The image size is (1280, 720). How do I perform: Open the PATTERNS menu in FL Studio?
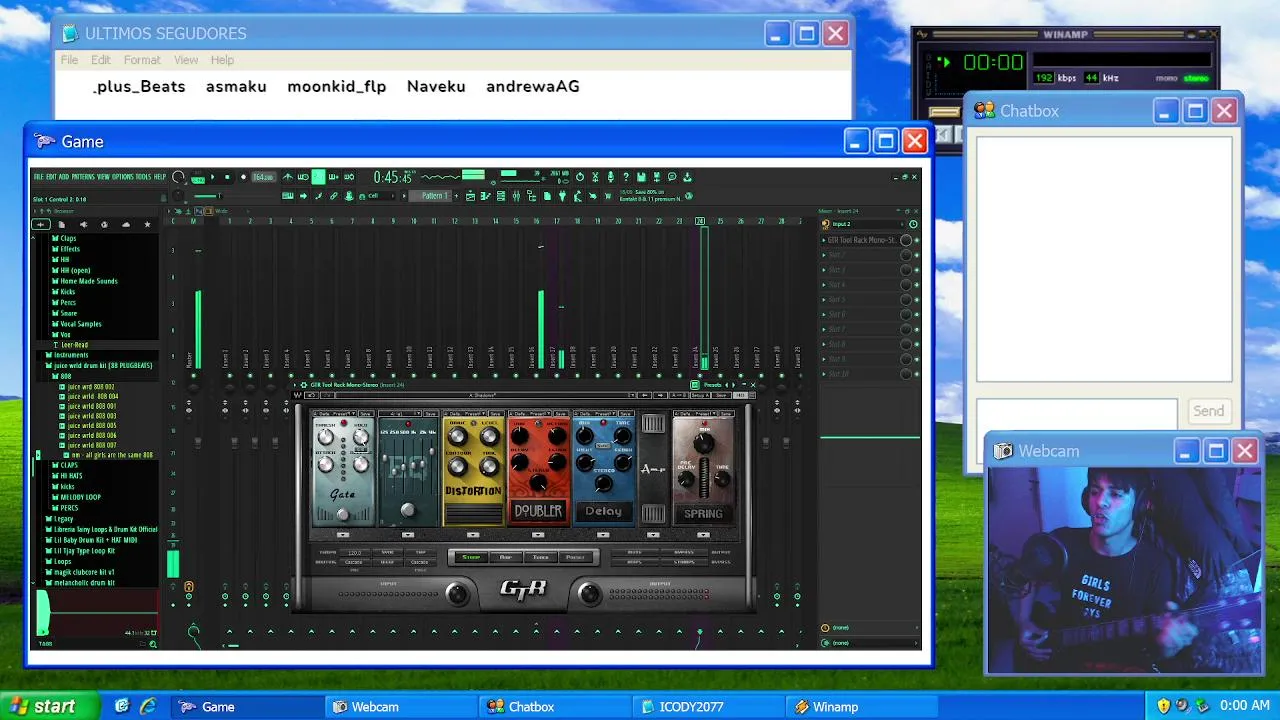point(83,177)
